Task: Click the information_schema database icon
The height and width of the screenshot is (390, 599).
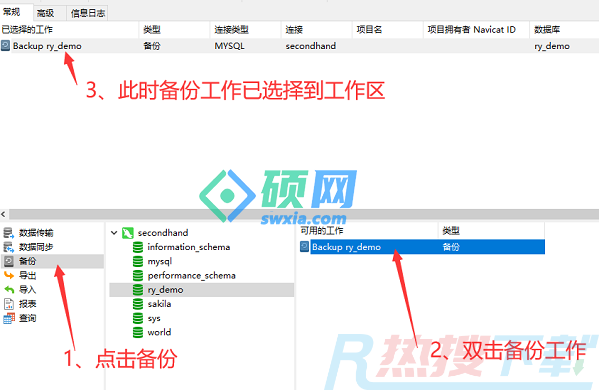Action: [138, 247]
